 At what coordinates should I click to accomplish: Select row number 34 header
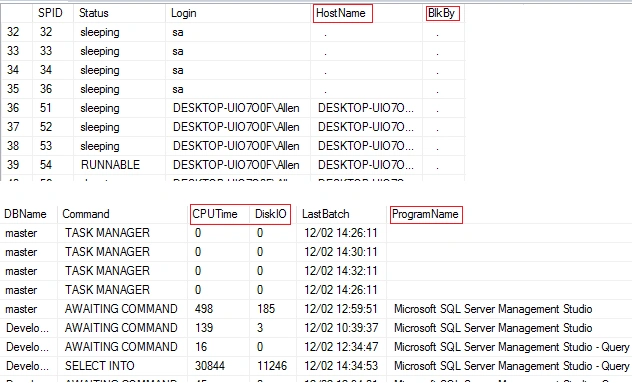pyautogui.click(x=13, y=70)
